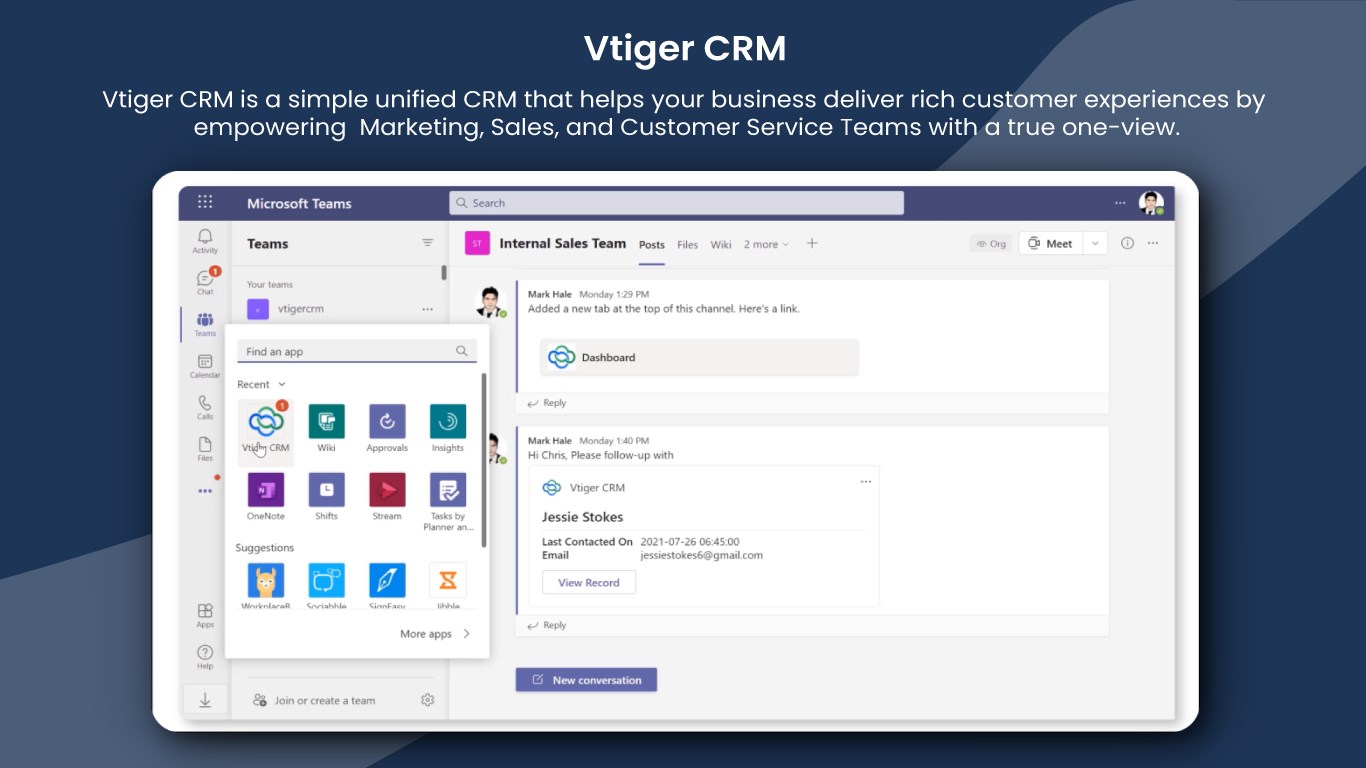Start a New conversation

pyautogui.click(x=586, y=680)
